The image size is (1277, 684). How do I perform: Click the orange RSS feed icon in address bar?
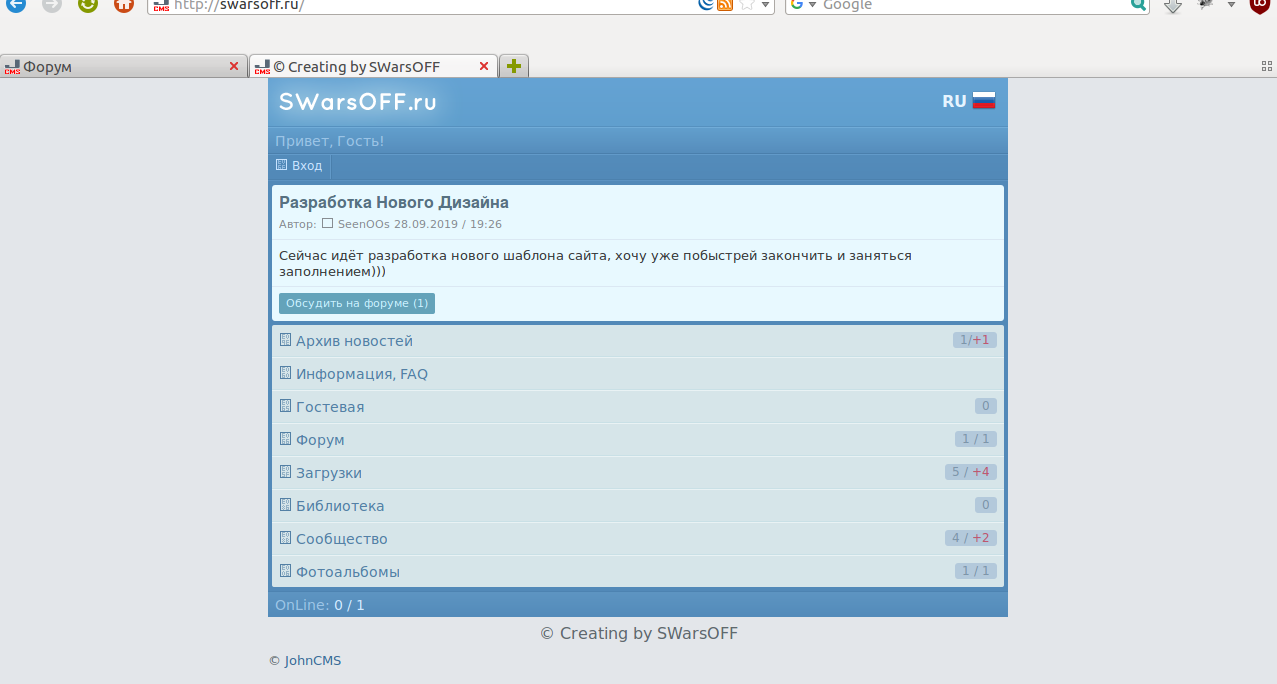point(725,5)
